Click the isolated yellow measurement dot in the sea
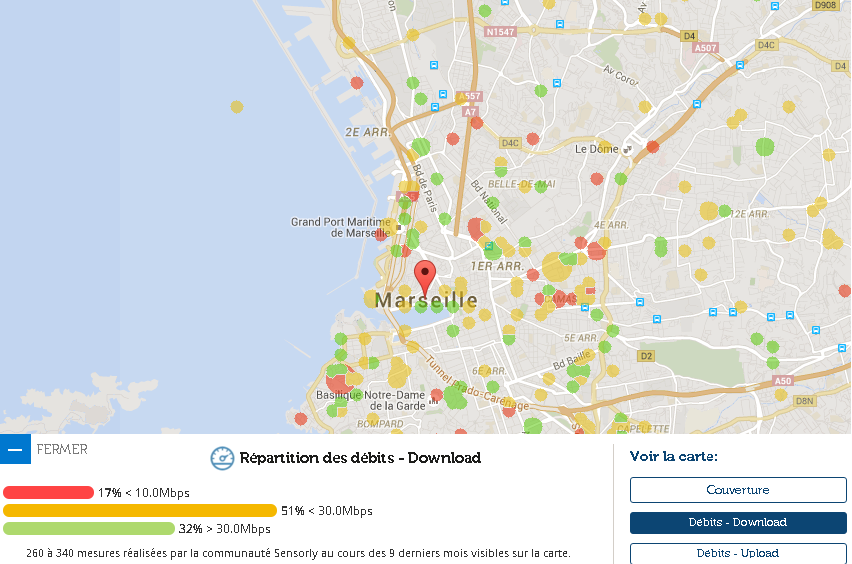This screenshot has height=564, width=852. click(236, 106)
